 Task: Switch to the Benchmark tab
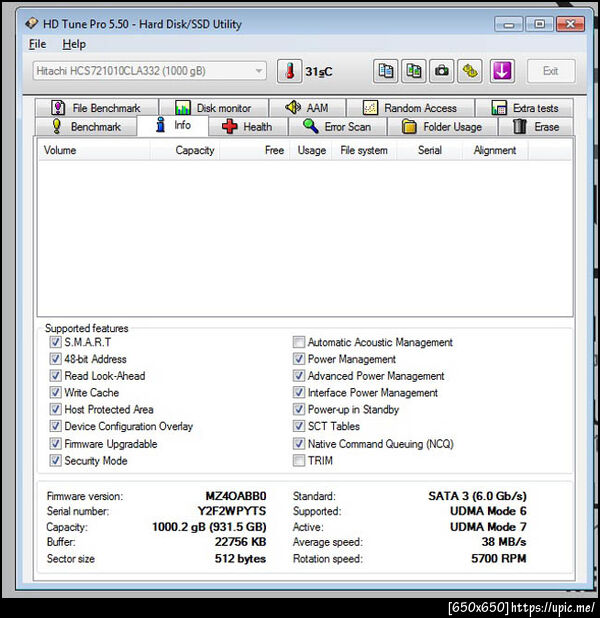point(86,127)
